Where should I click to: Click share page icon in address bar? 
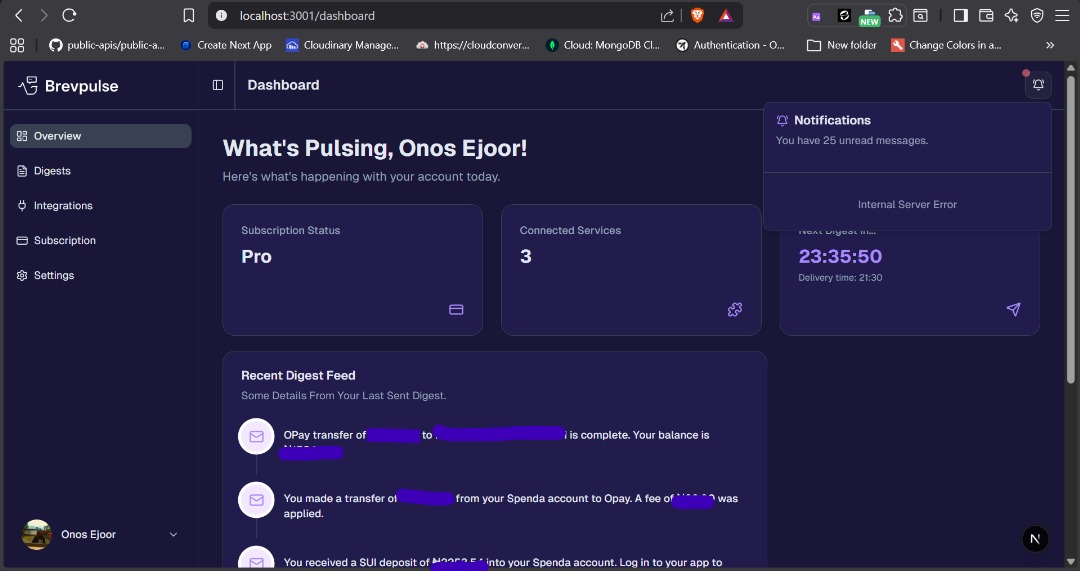click(667, 15)
